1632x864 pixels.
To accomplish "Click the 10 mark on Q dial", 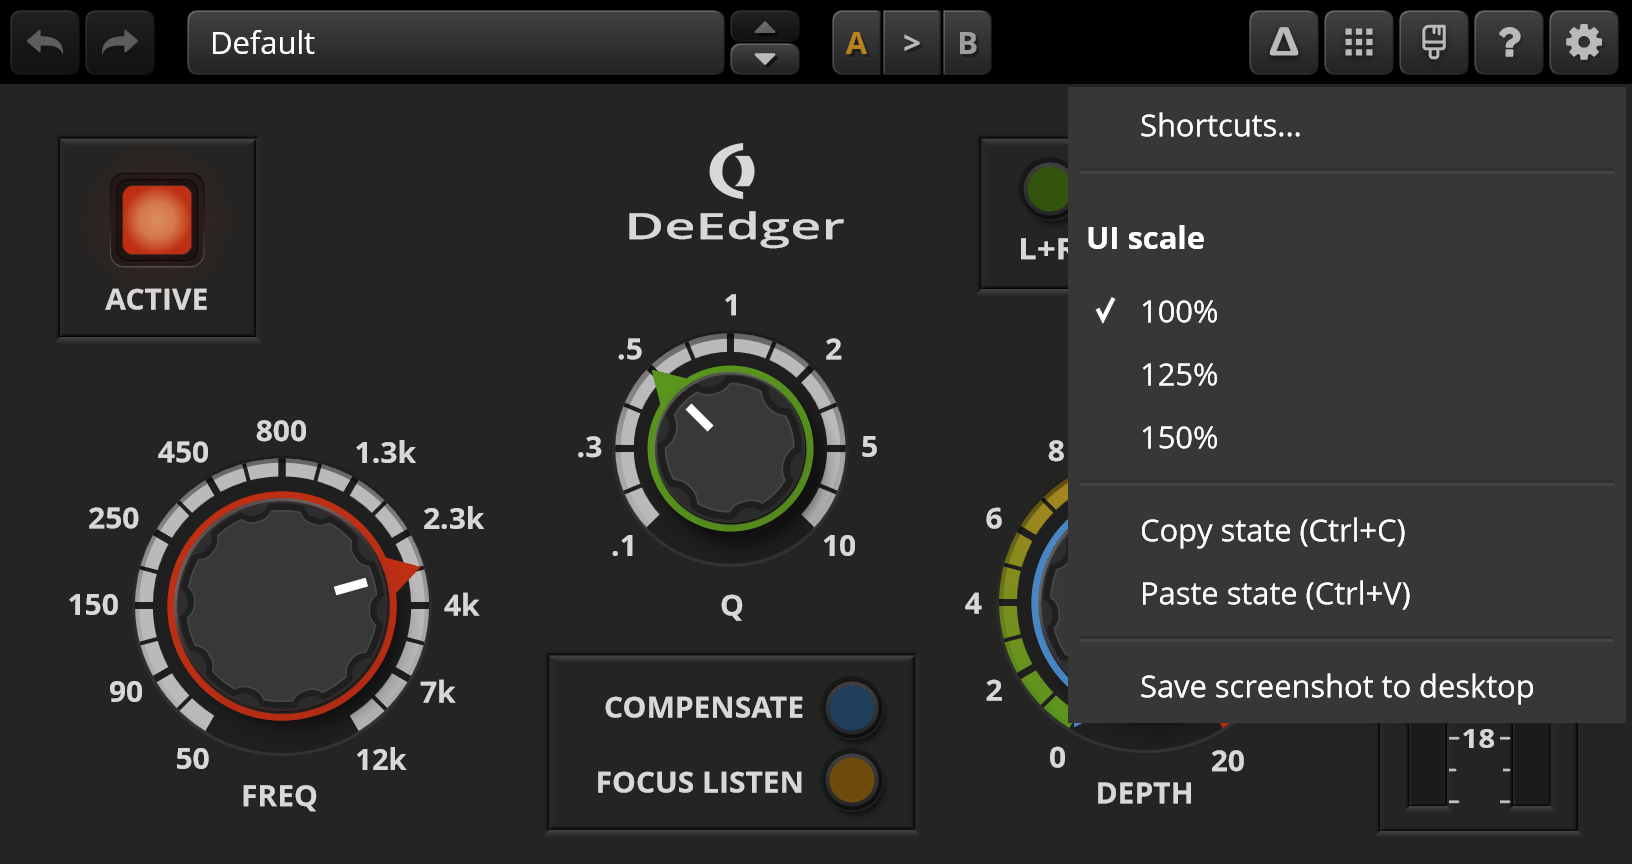I will (839, 546).
